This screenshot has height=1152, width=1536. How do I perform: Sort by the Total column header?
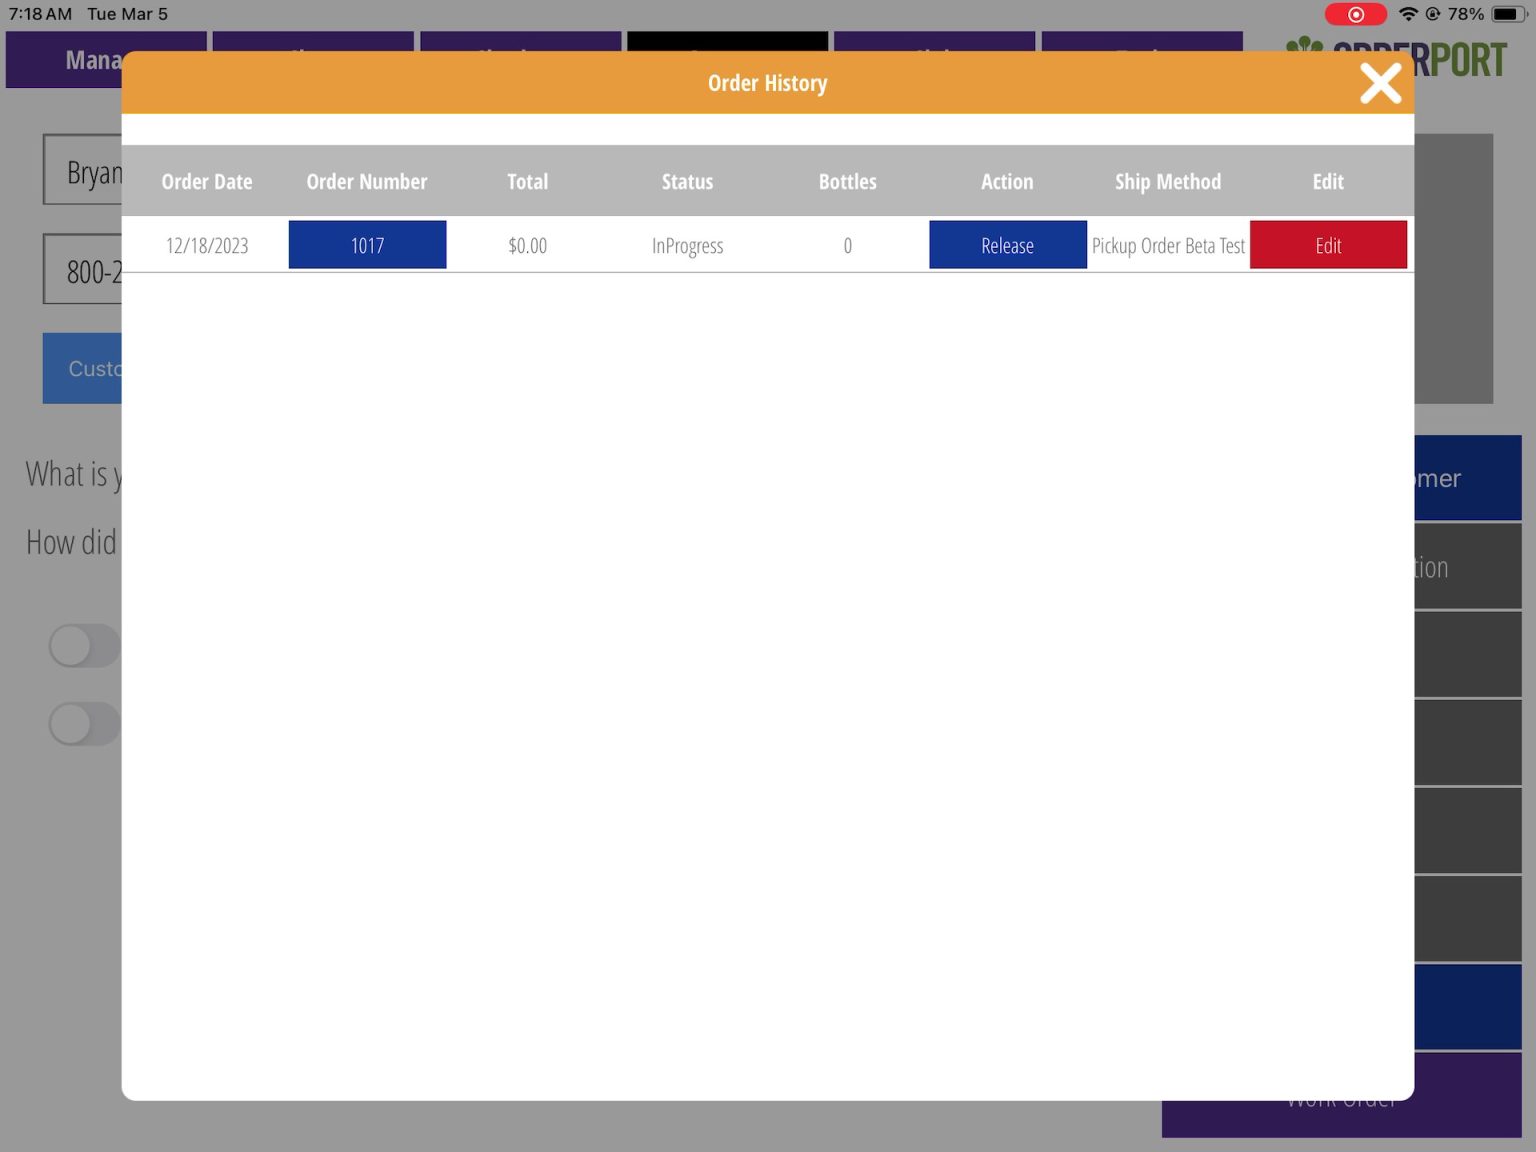[527, 181]
